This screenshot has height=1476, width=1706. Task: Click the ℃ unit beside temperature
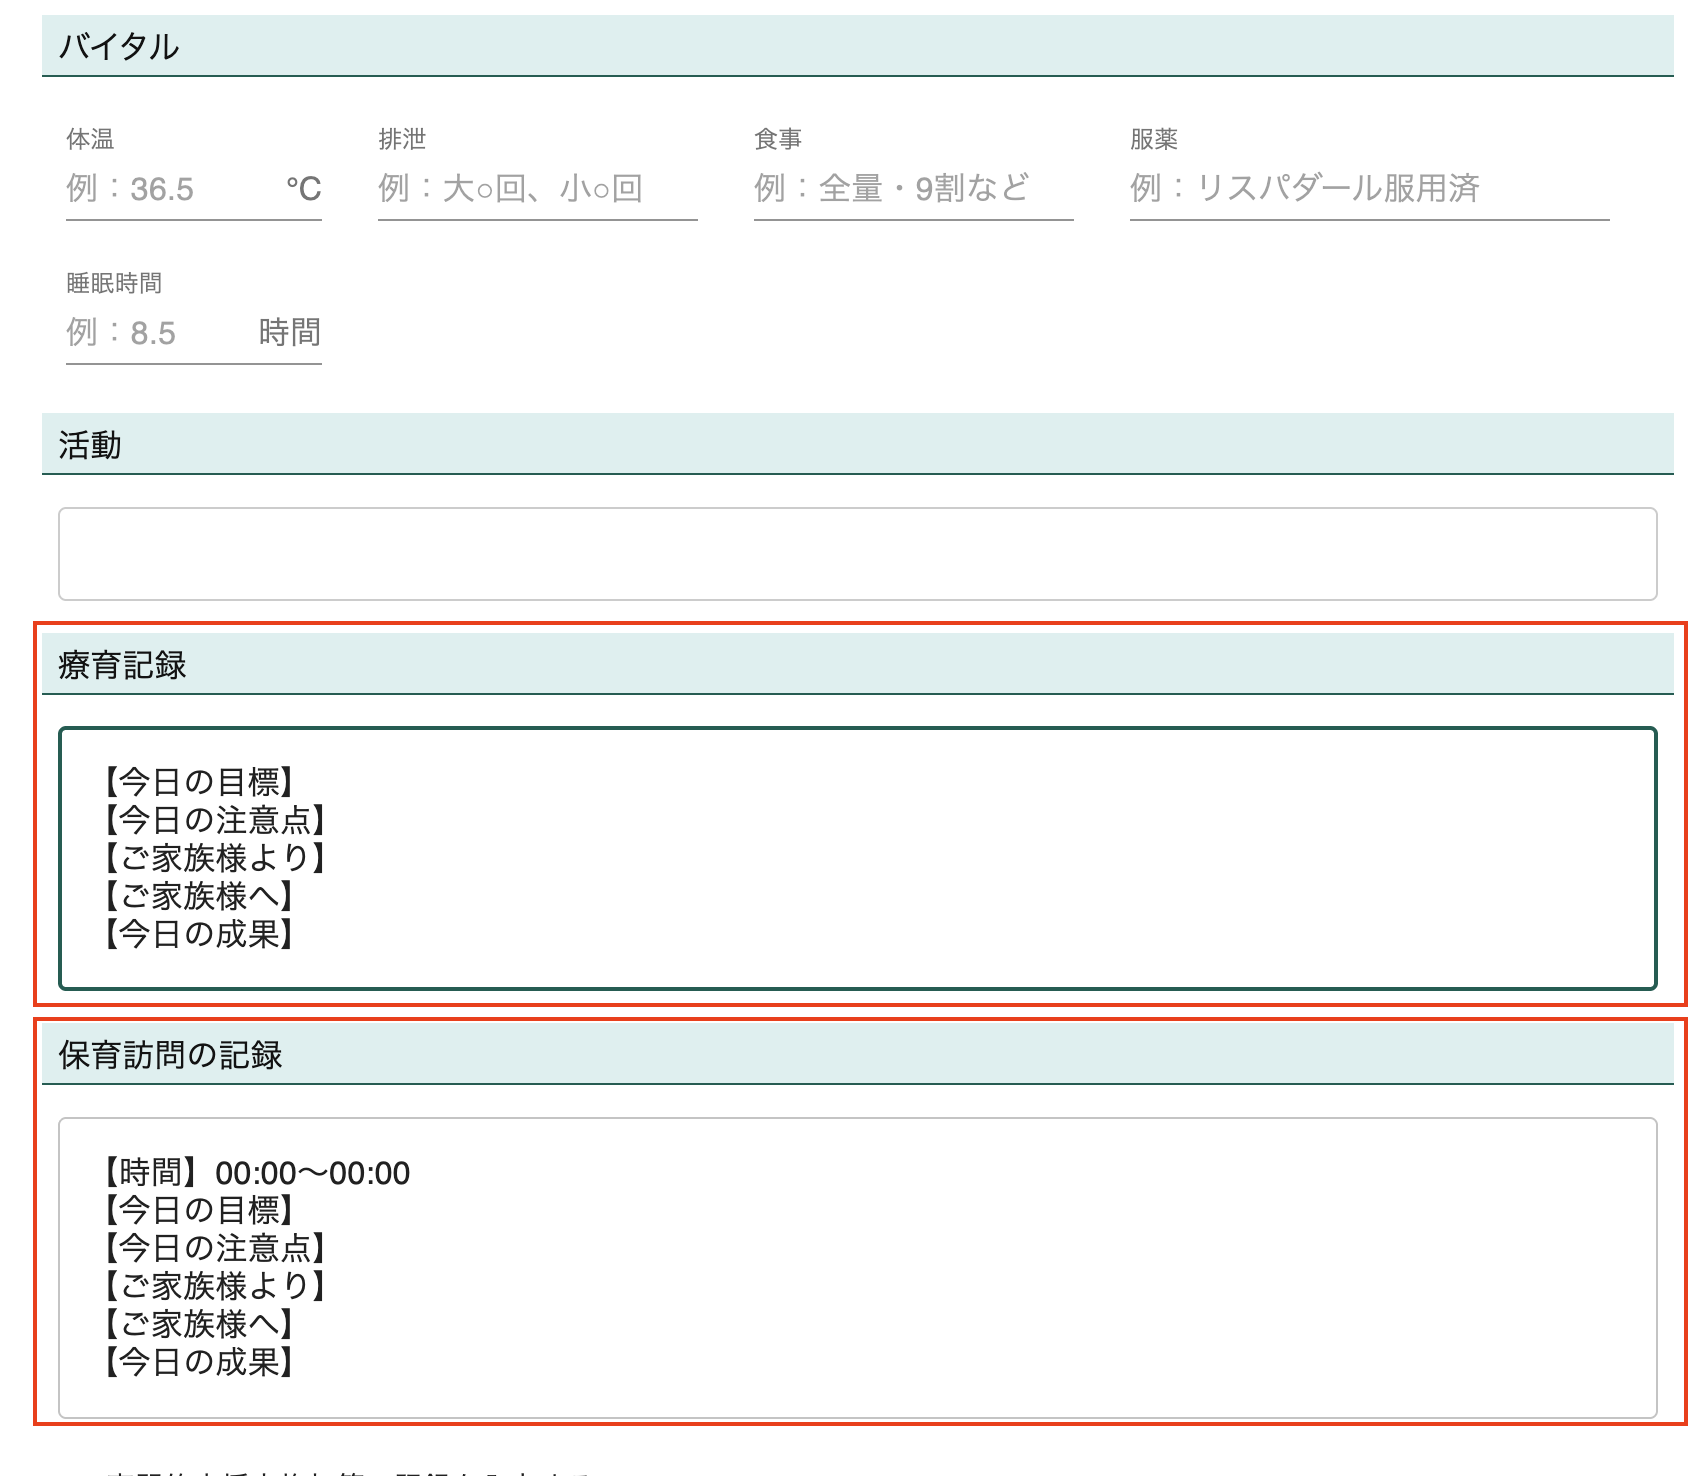click(x=303, y=189)
